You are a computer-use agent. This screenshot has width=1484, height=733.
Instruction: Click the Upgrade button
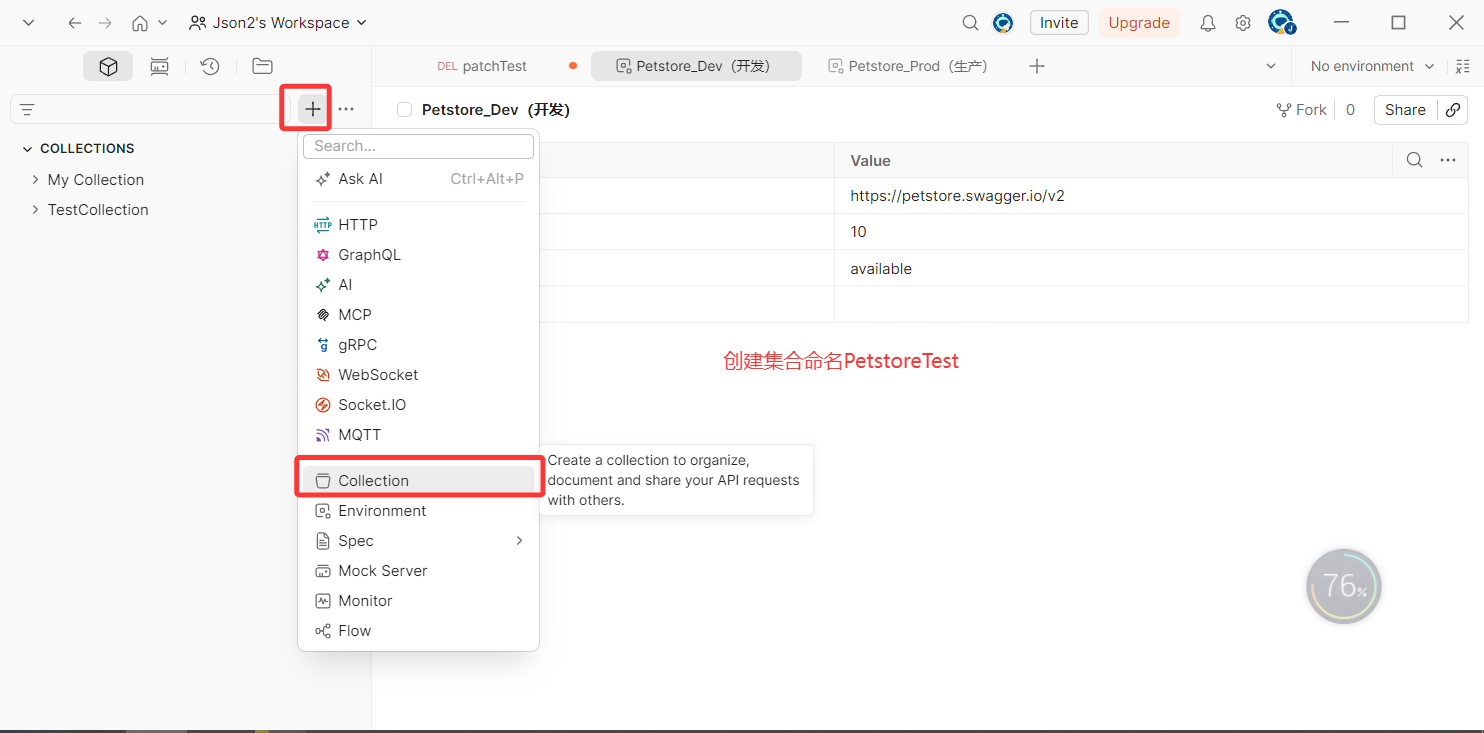pos(1139,23)
